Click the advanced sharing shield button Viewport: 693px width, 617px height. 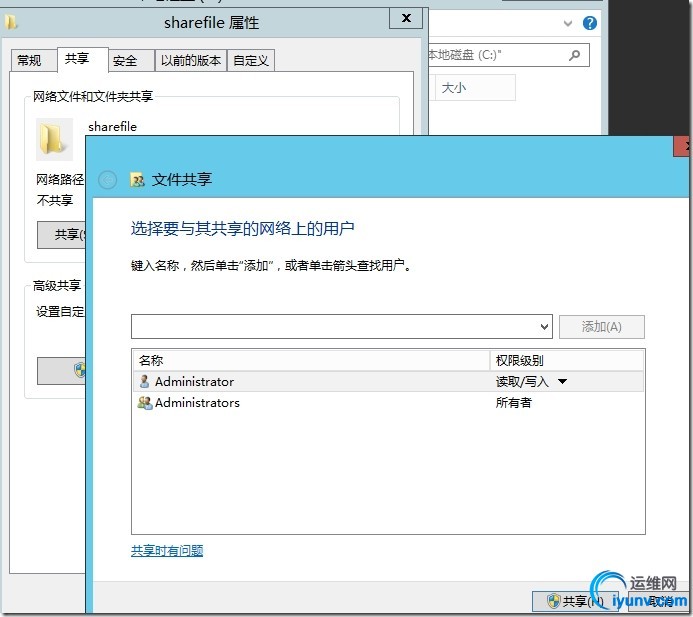click(61, 370)
